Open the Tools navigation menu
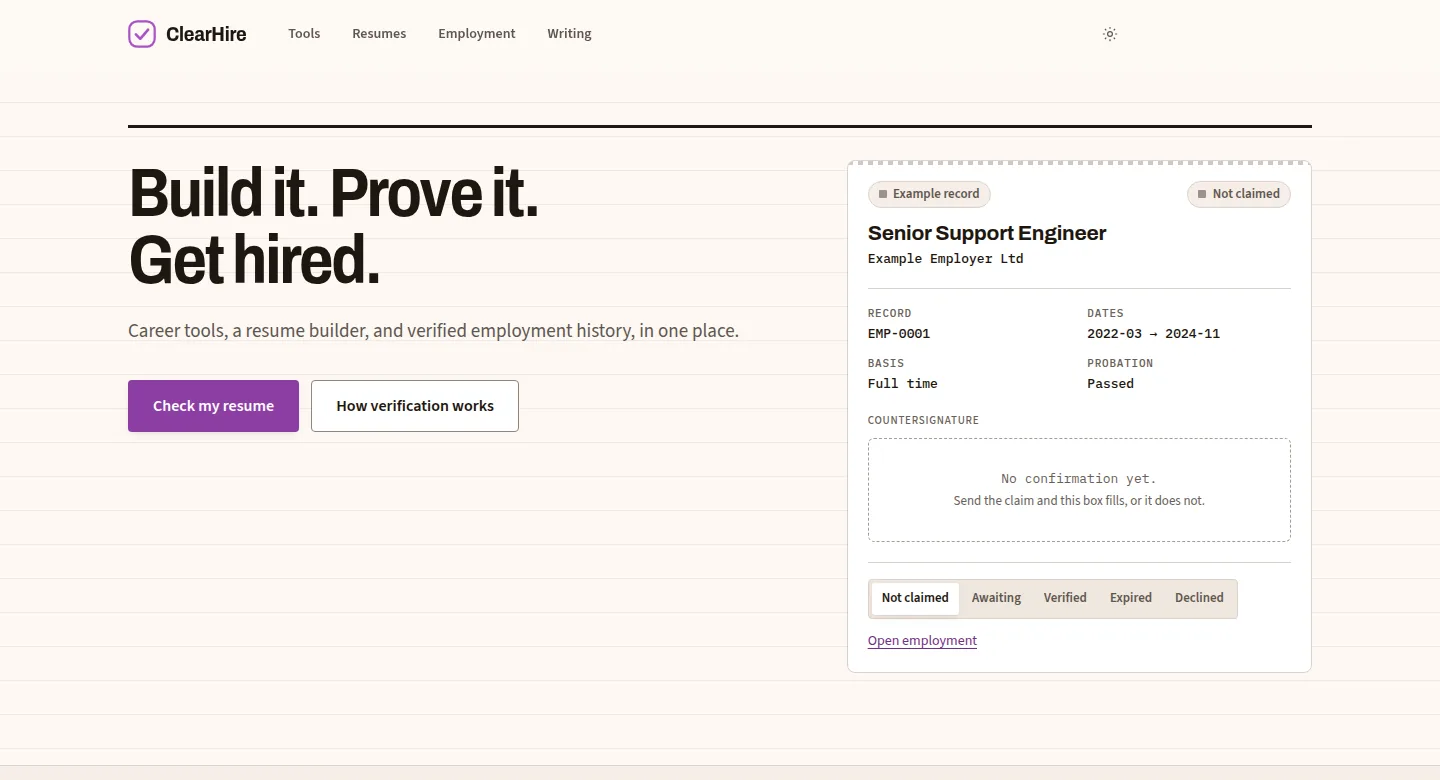The image size is (1440, 780). [x=304, y=34]
